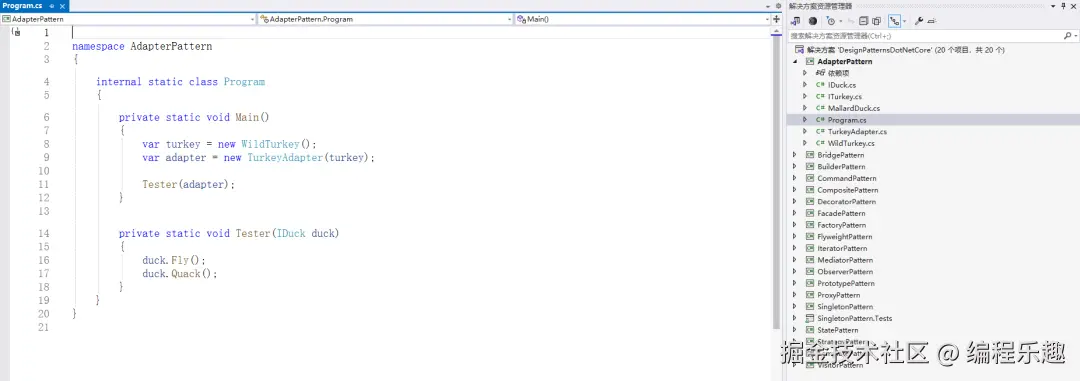The width and height of the screenshot is (1080, 381).
Task: Select IDuck.cs in Solution Explorer
Action: click(x=842, y=85)
